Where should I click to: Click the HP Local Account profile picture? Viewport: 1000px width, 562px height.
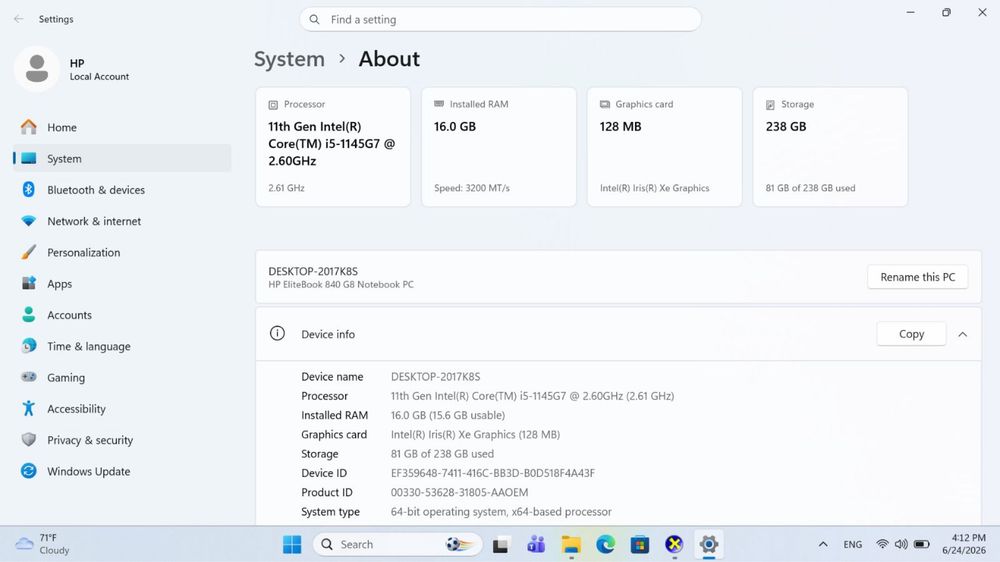pyautogui.click(x=37, y=69)
